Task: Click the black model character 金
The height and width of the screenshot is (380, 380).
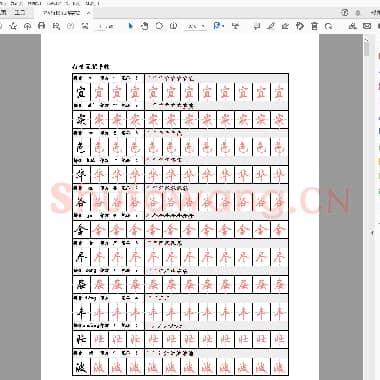Action: click(81, 229)
